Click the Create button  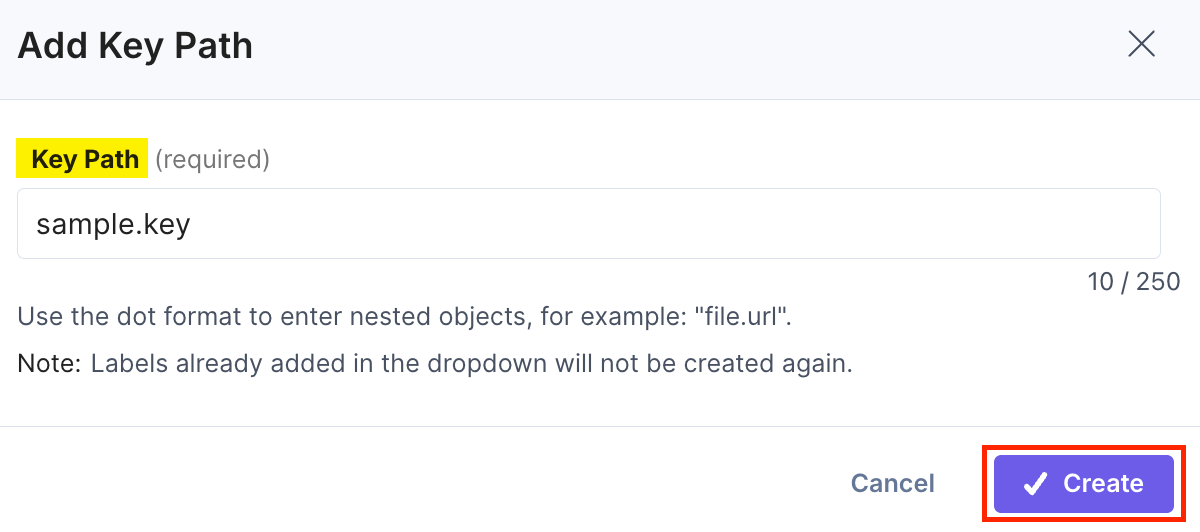(x=1083, y=484)
